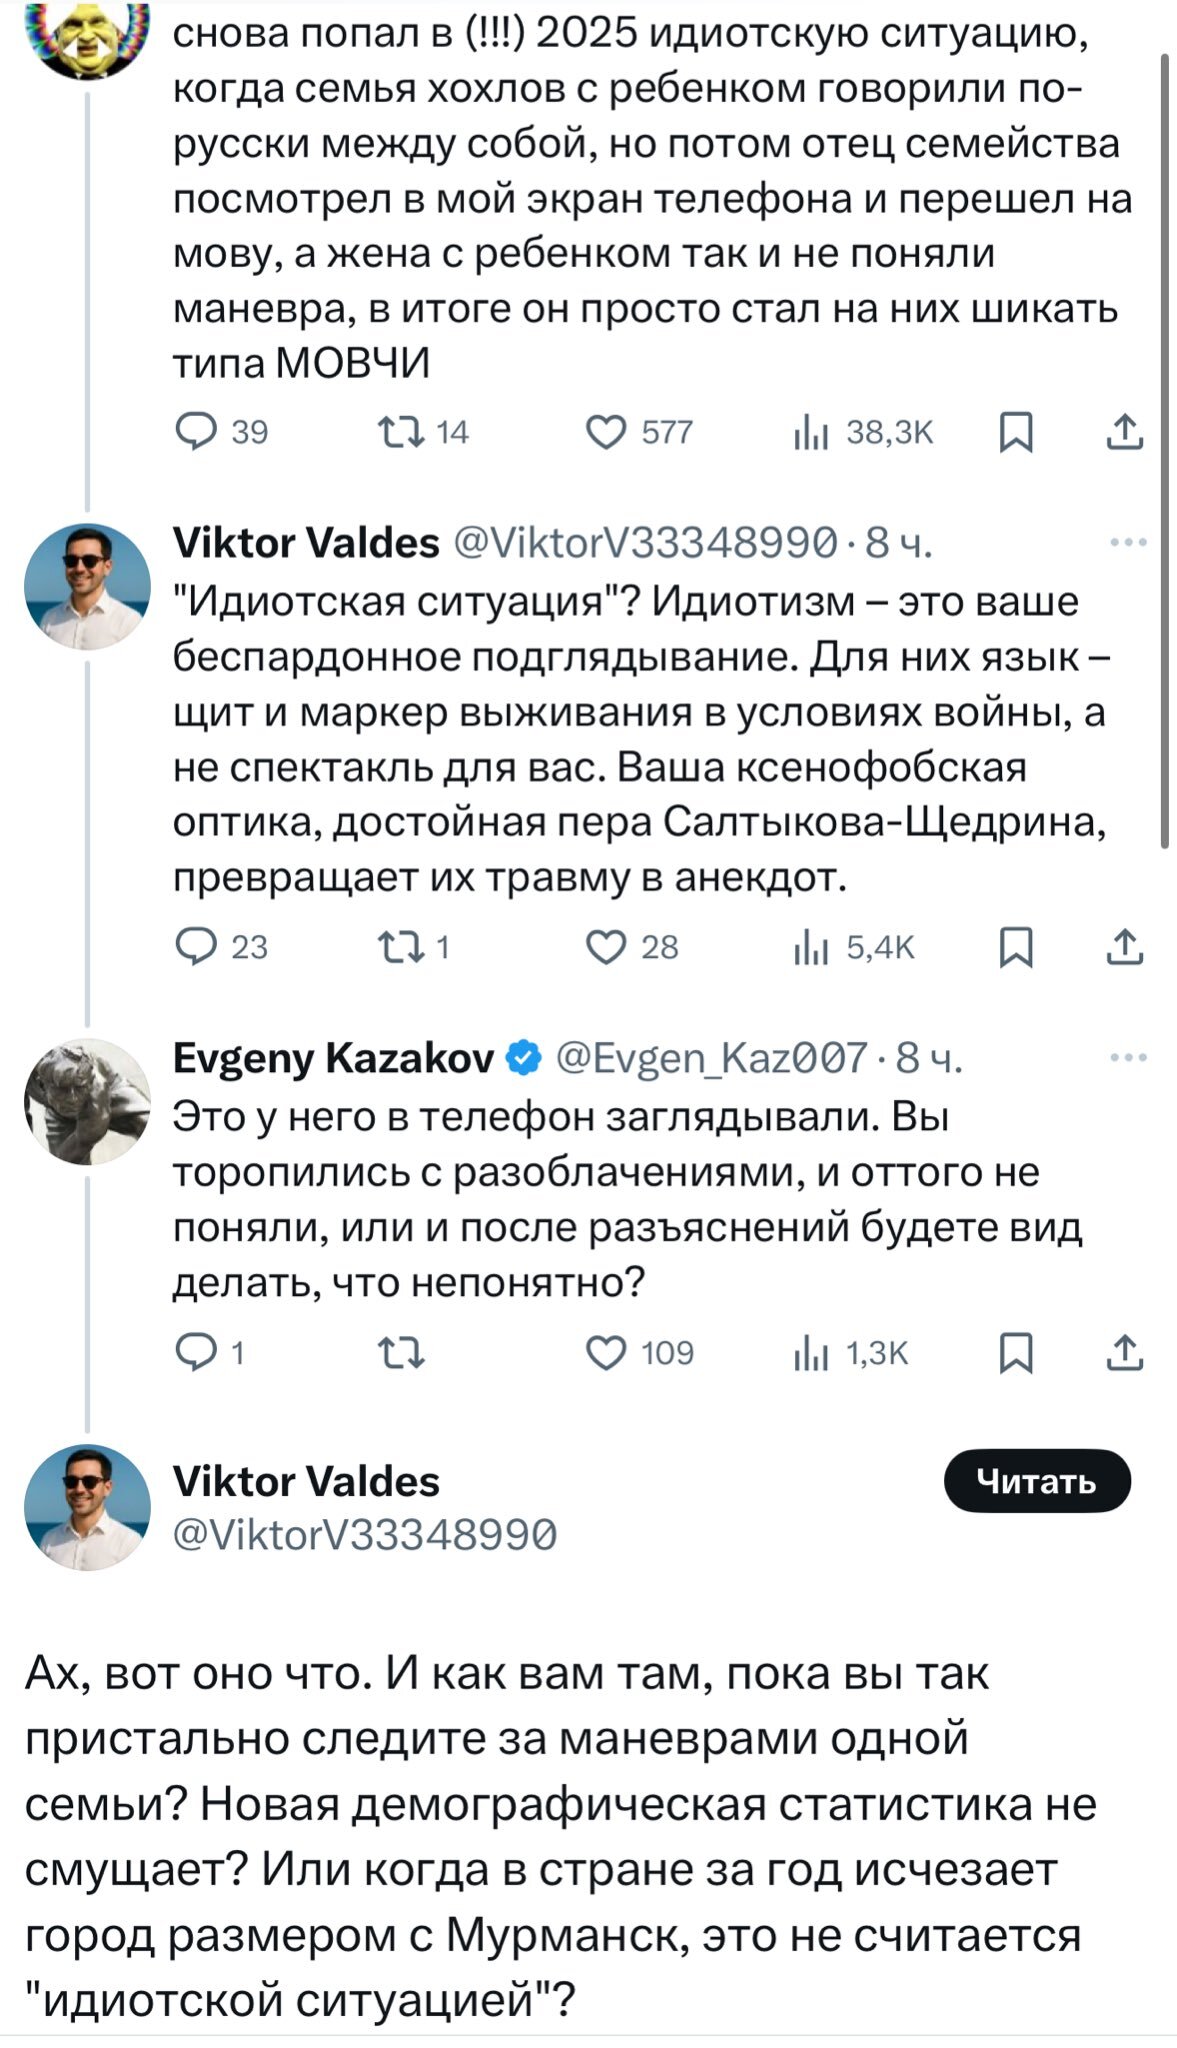Like Evgeny Kazakov's reply with 109 likes

pyautogui.click(x=606, y=1353)
